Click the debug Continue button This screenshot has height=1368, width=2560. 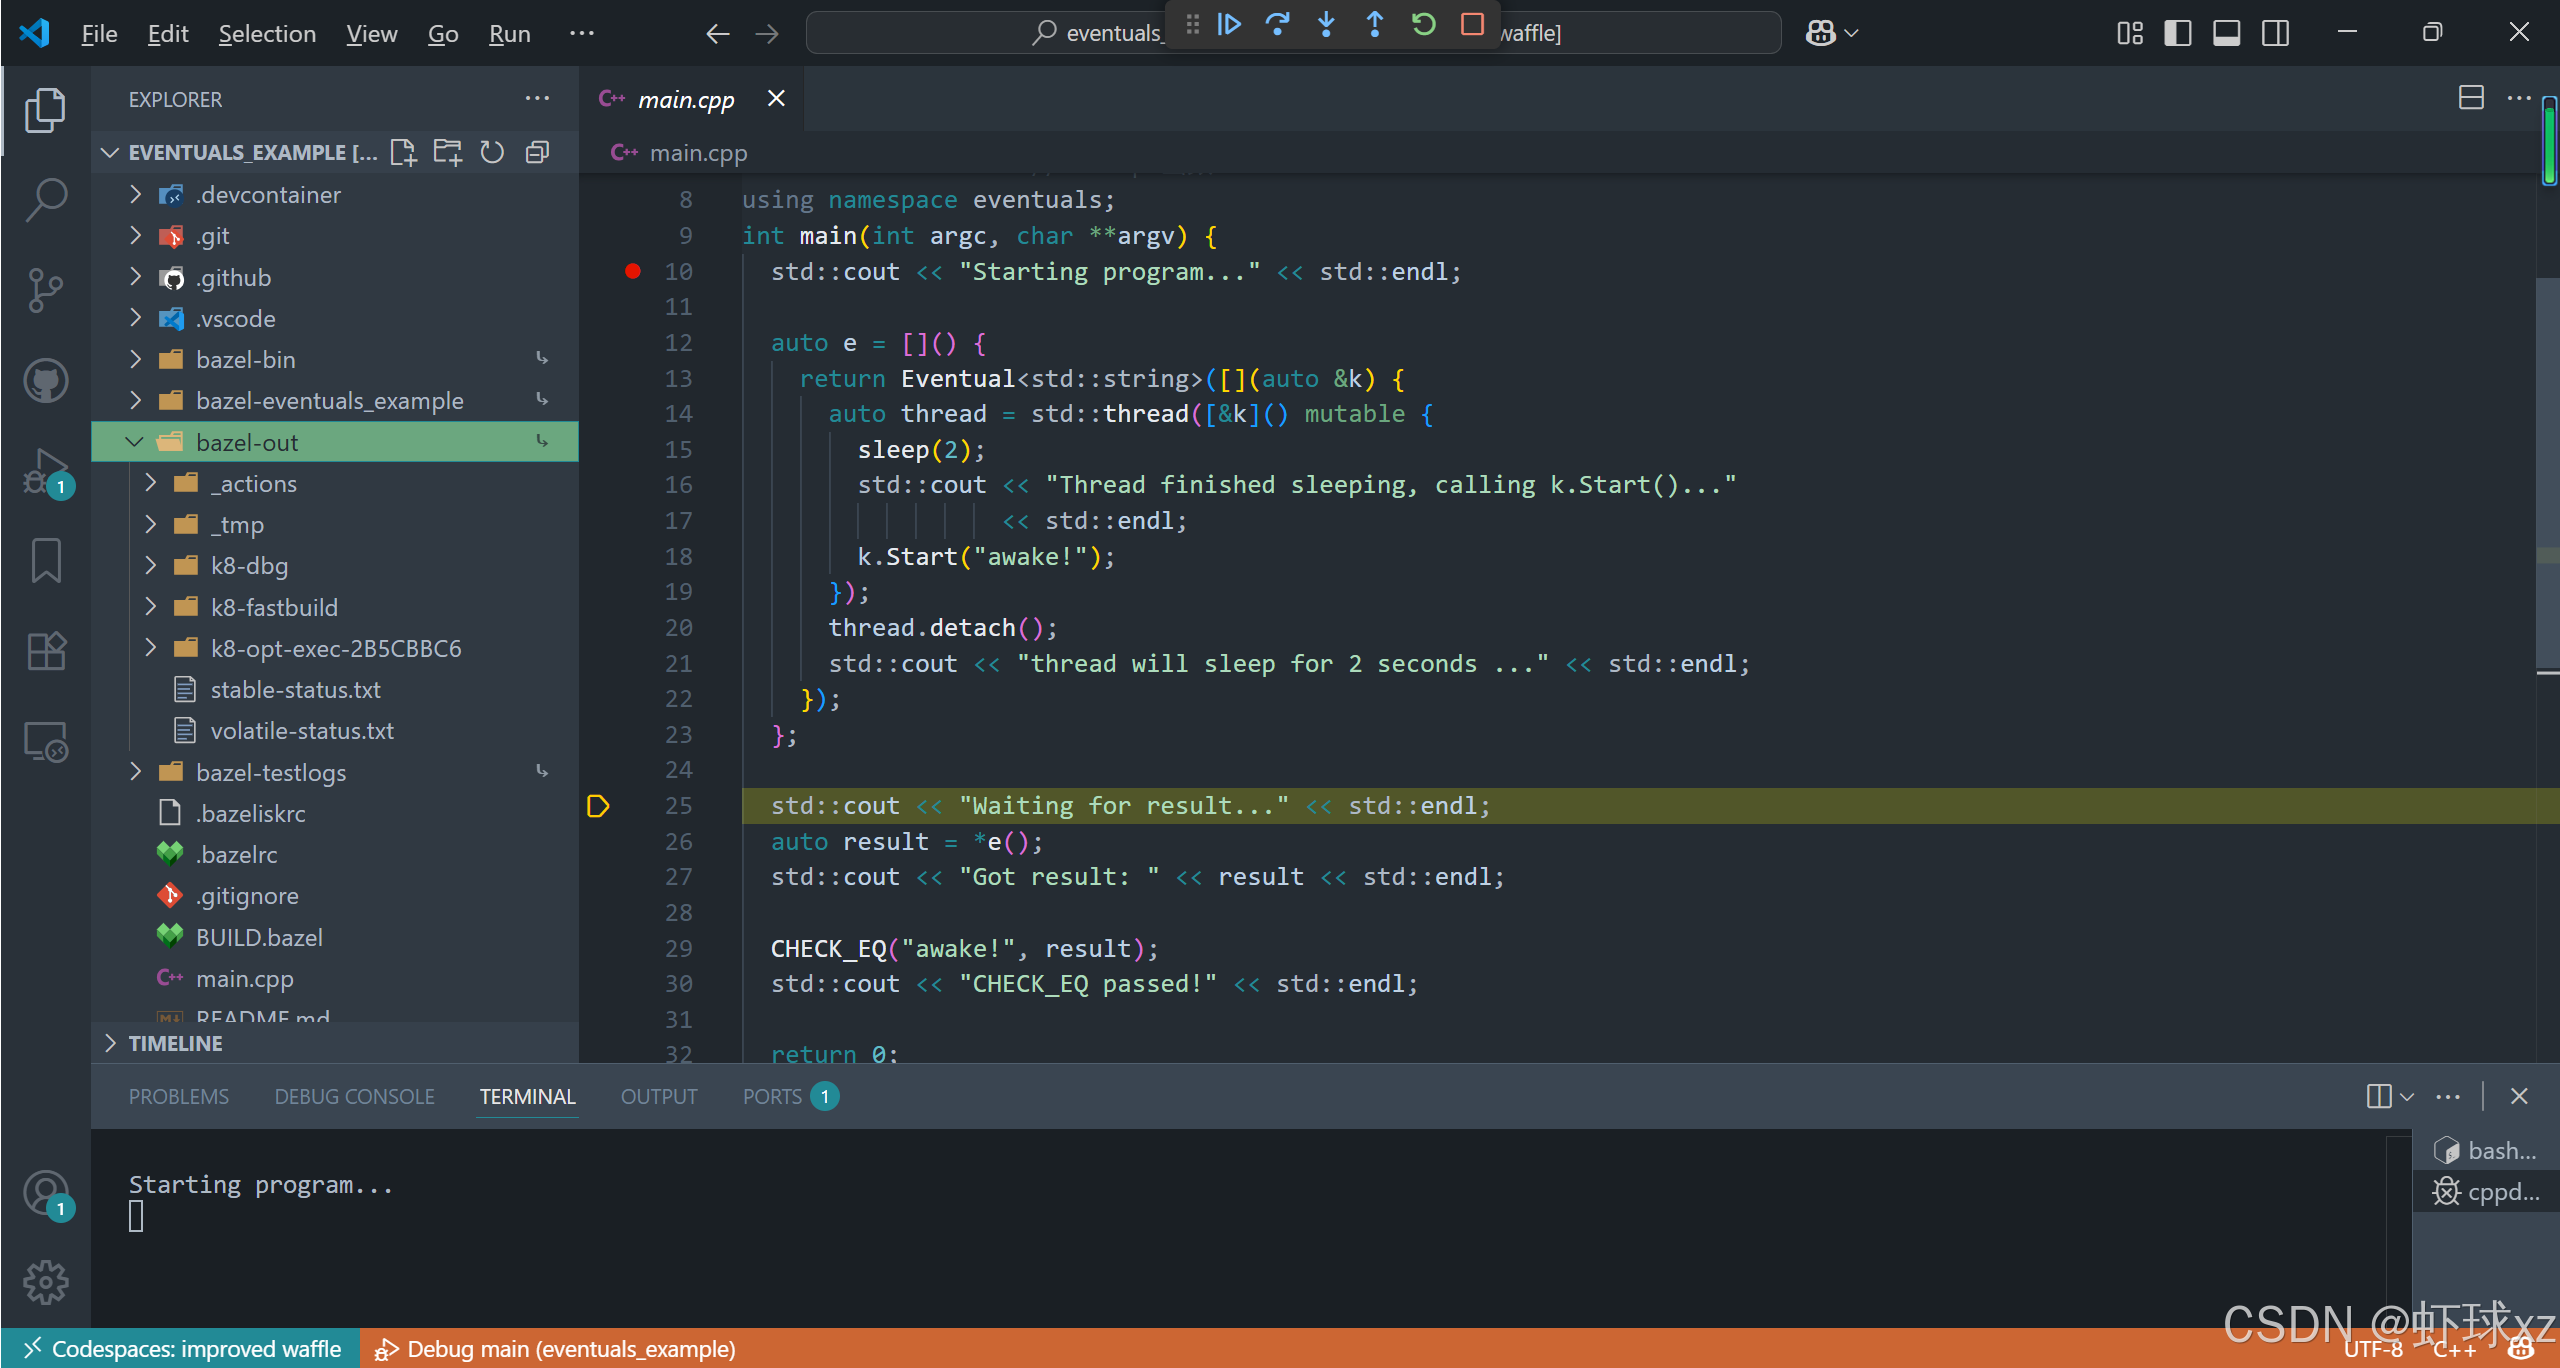(1229, 24)
